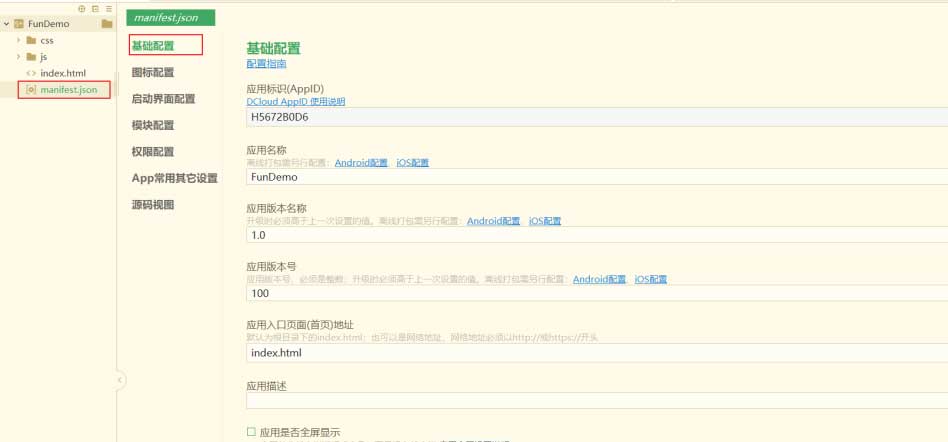Switch to the manifest.json editor tab
Screen dimensions: 948x442
tap(170, 18)
